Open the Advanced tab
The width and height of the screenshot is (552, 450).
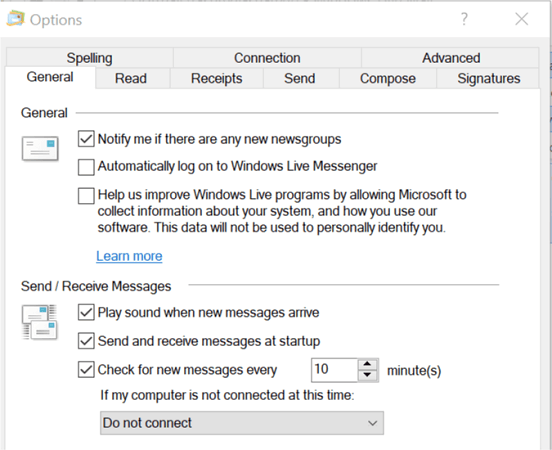click(451, 58)
